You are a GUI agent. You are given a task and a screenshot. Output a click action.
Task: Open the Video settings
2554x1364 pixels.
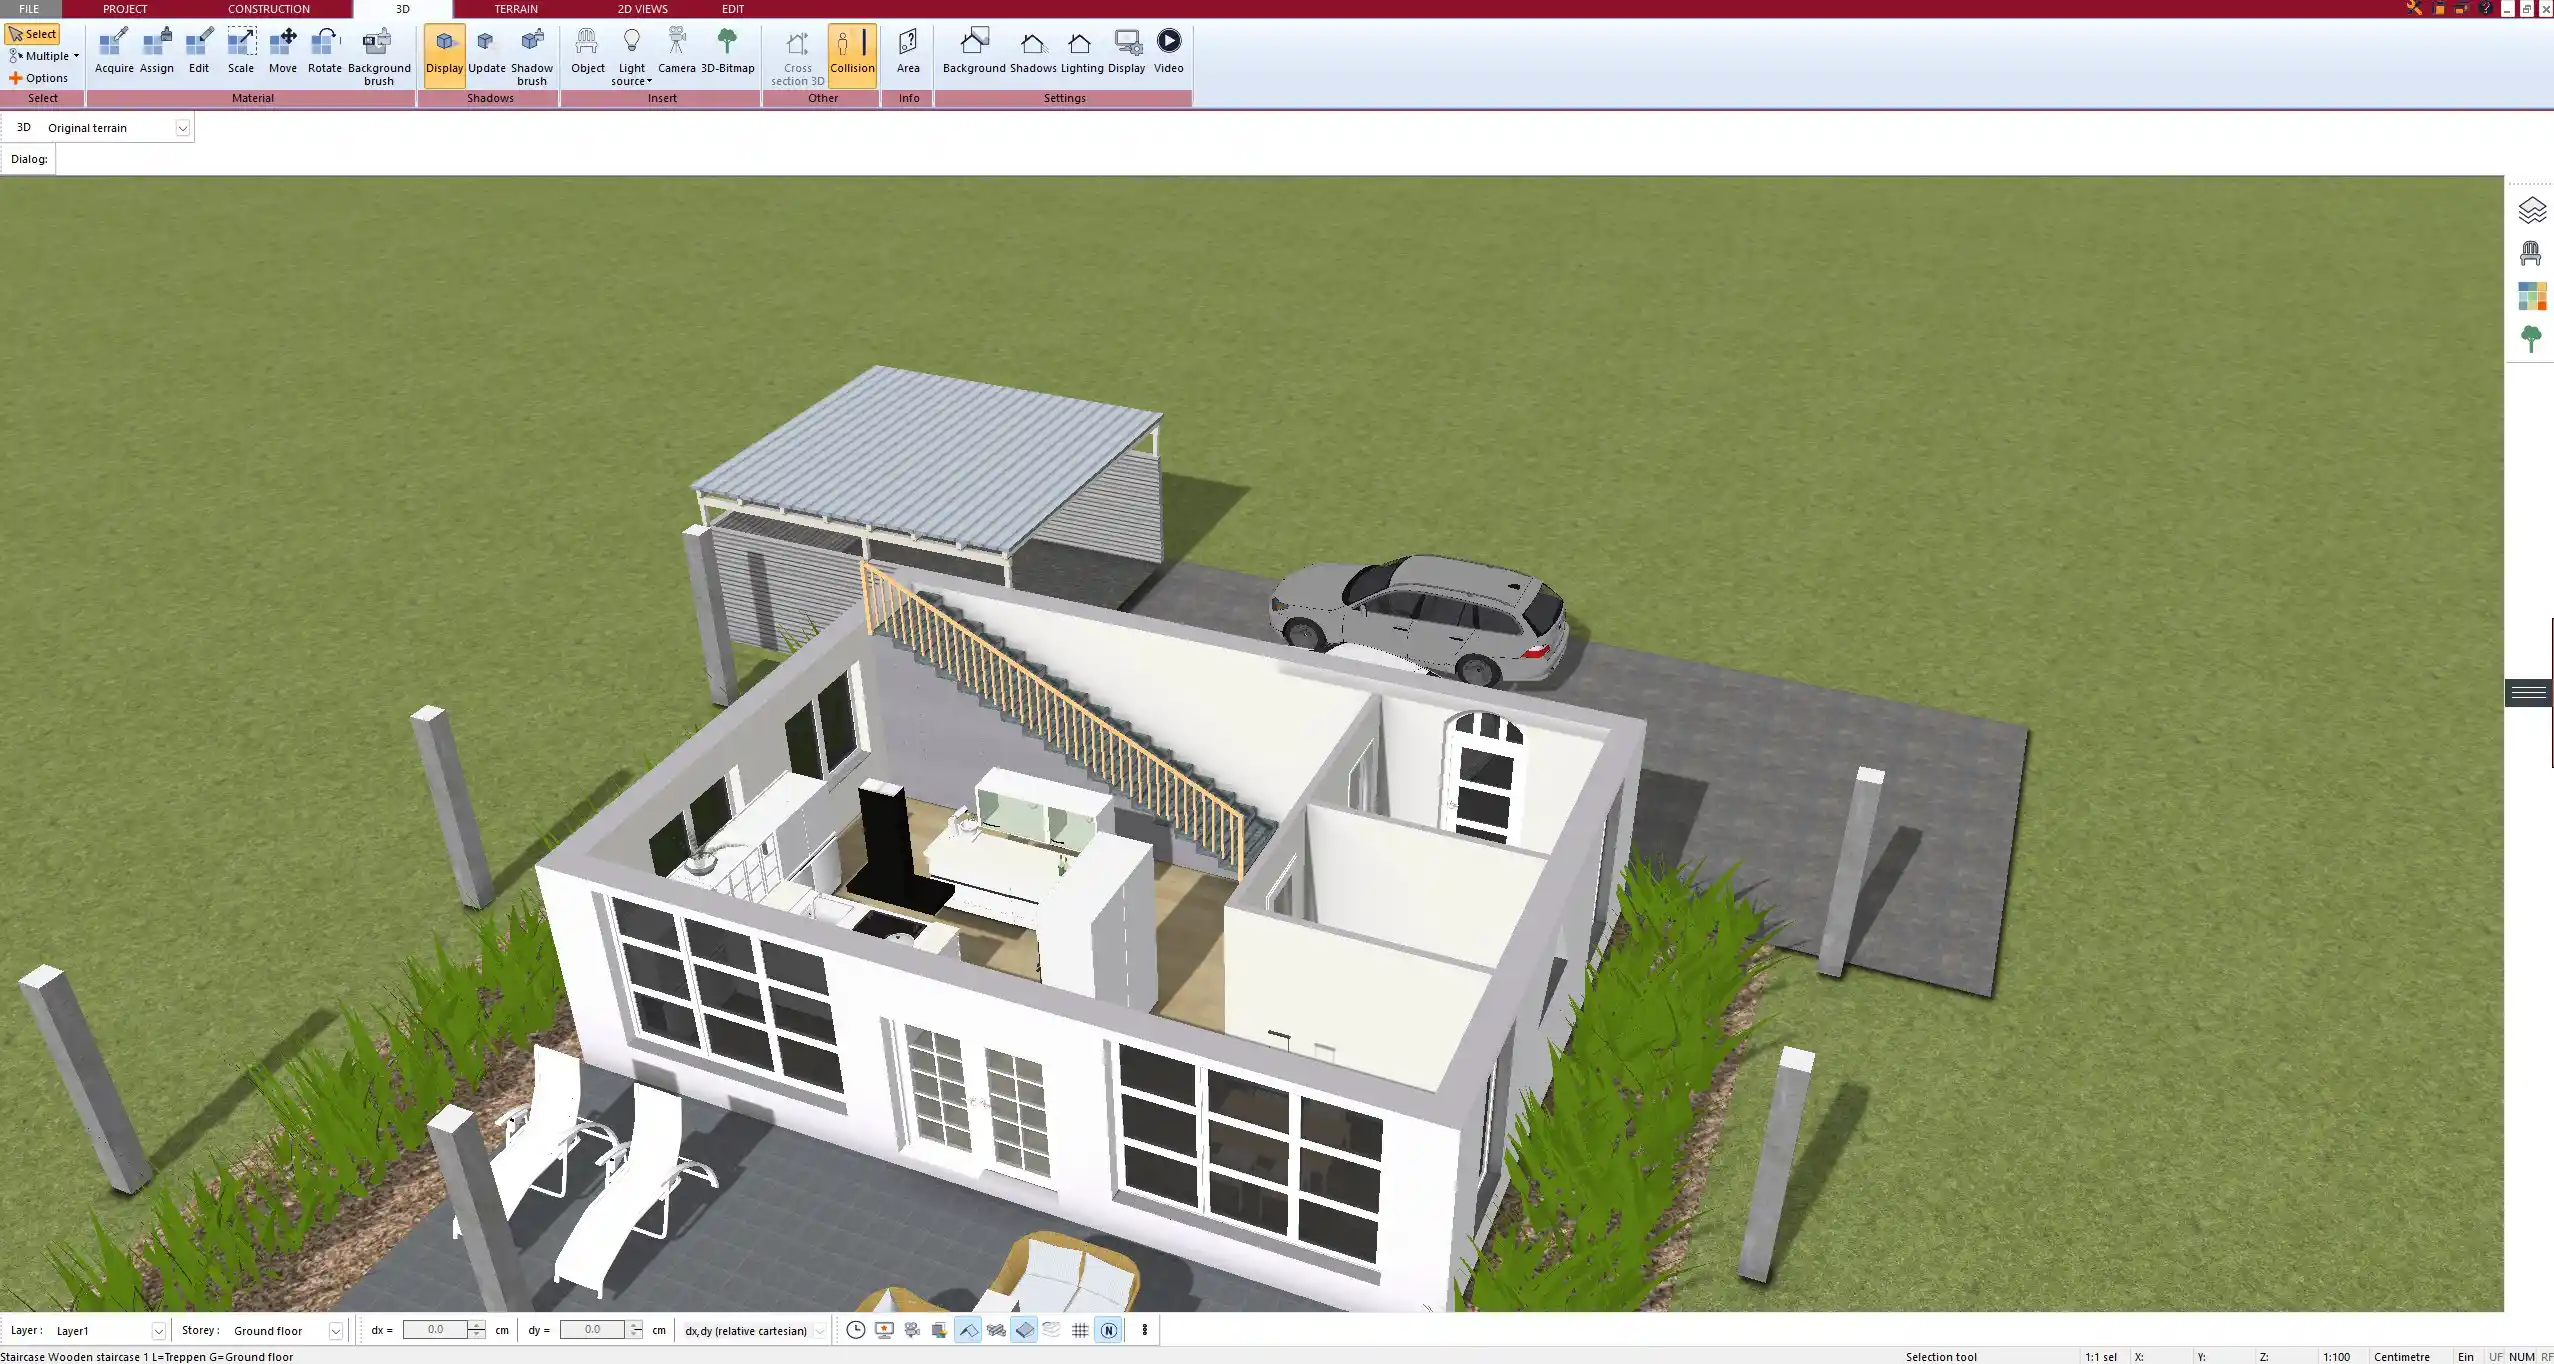pos(1168,51)
